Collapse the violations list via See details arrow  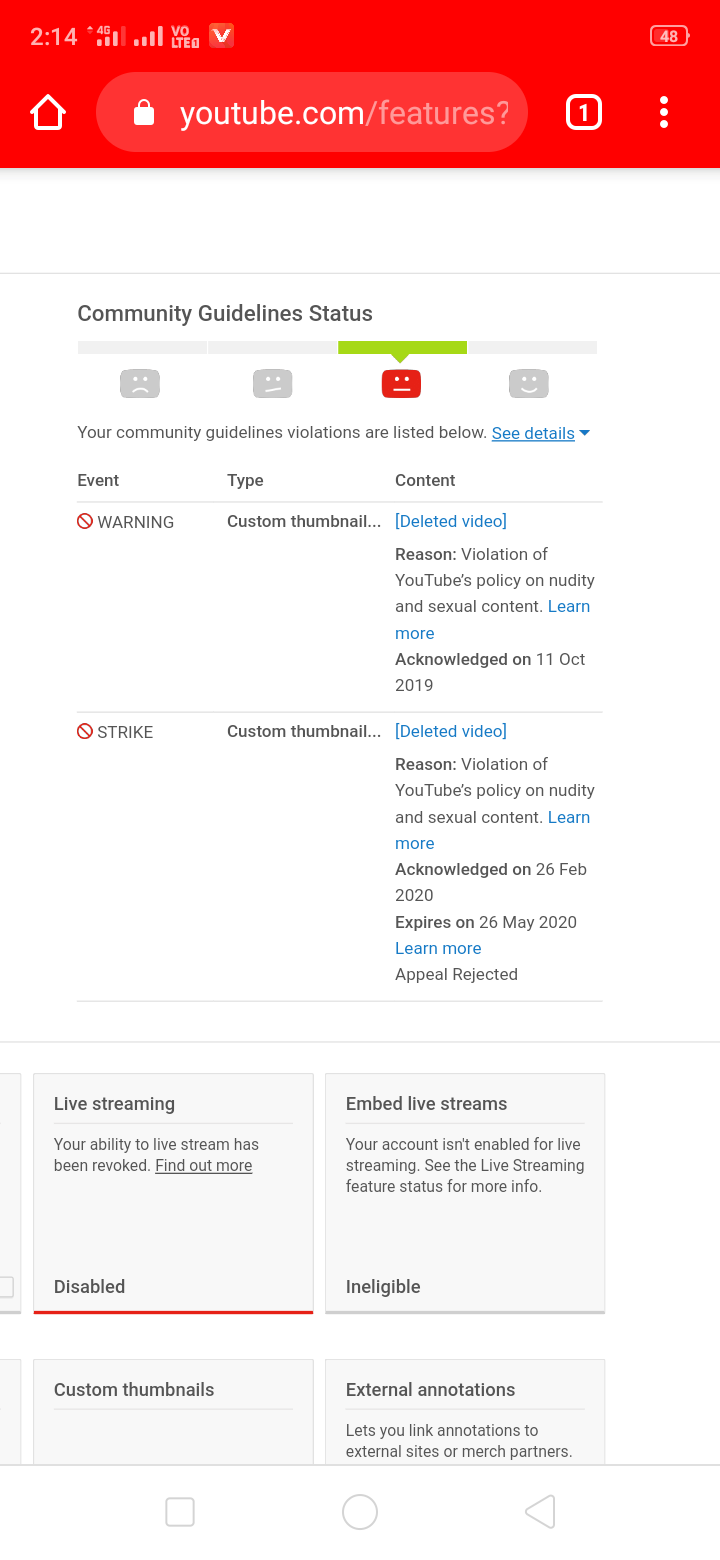click(x=584, y=434)
